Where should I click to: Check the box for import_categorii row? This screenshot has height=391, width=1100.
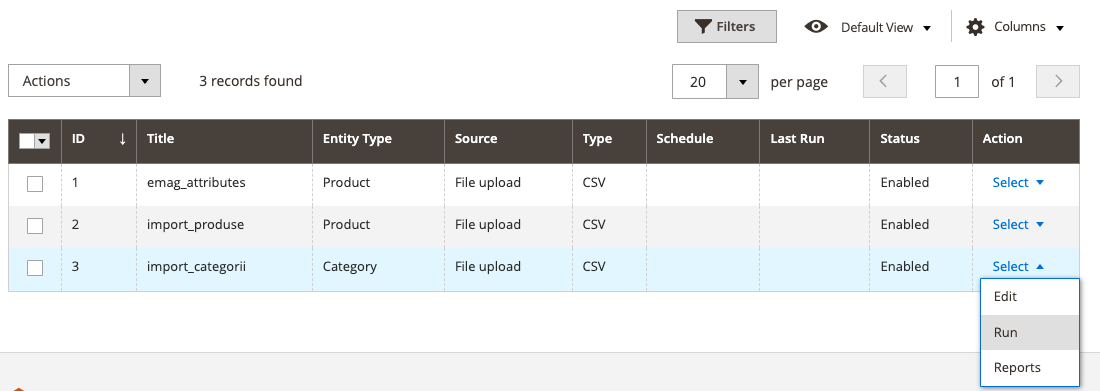34,268
